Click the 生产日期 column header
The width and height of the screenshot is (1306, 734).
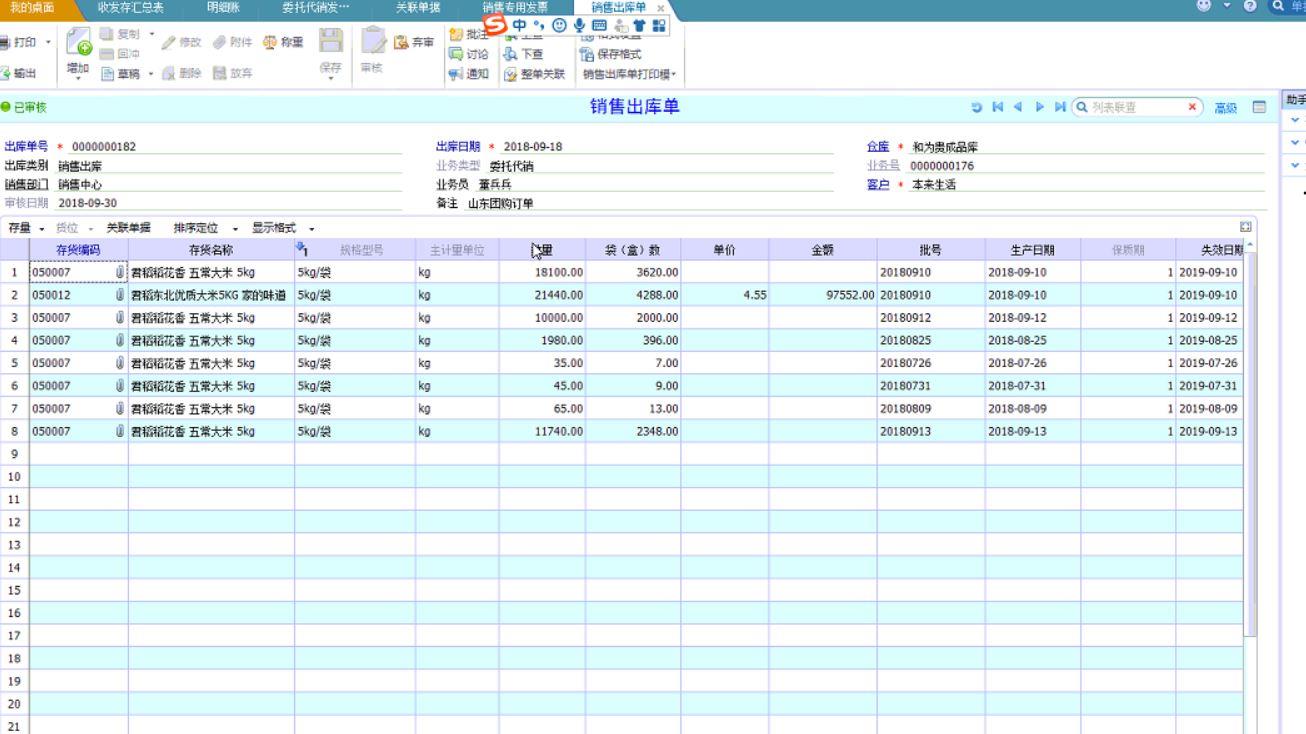1033,249
